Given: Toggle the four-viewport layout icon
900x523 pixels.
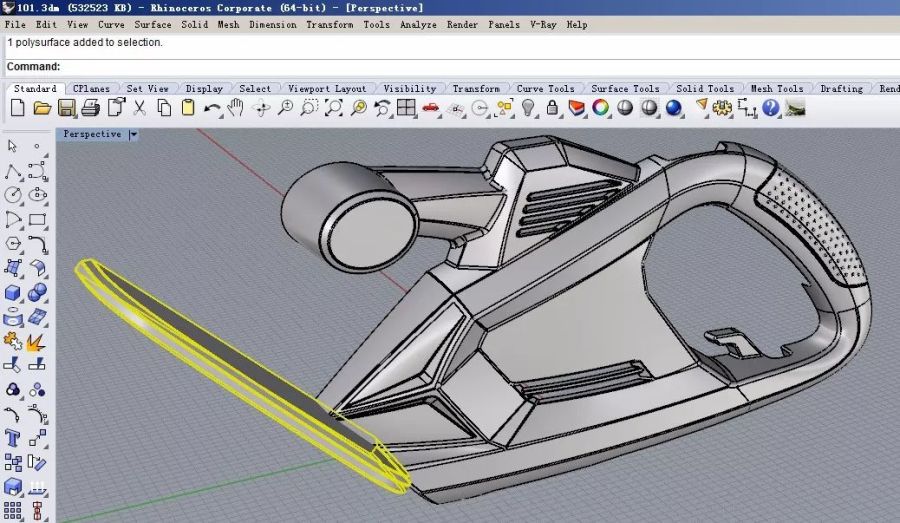Looking at the screenshot, I should [x=407, y=108].
